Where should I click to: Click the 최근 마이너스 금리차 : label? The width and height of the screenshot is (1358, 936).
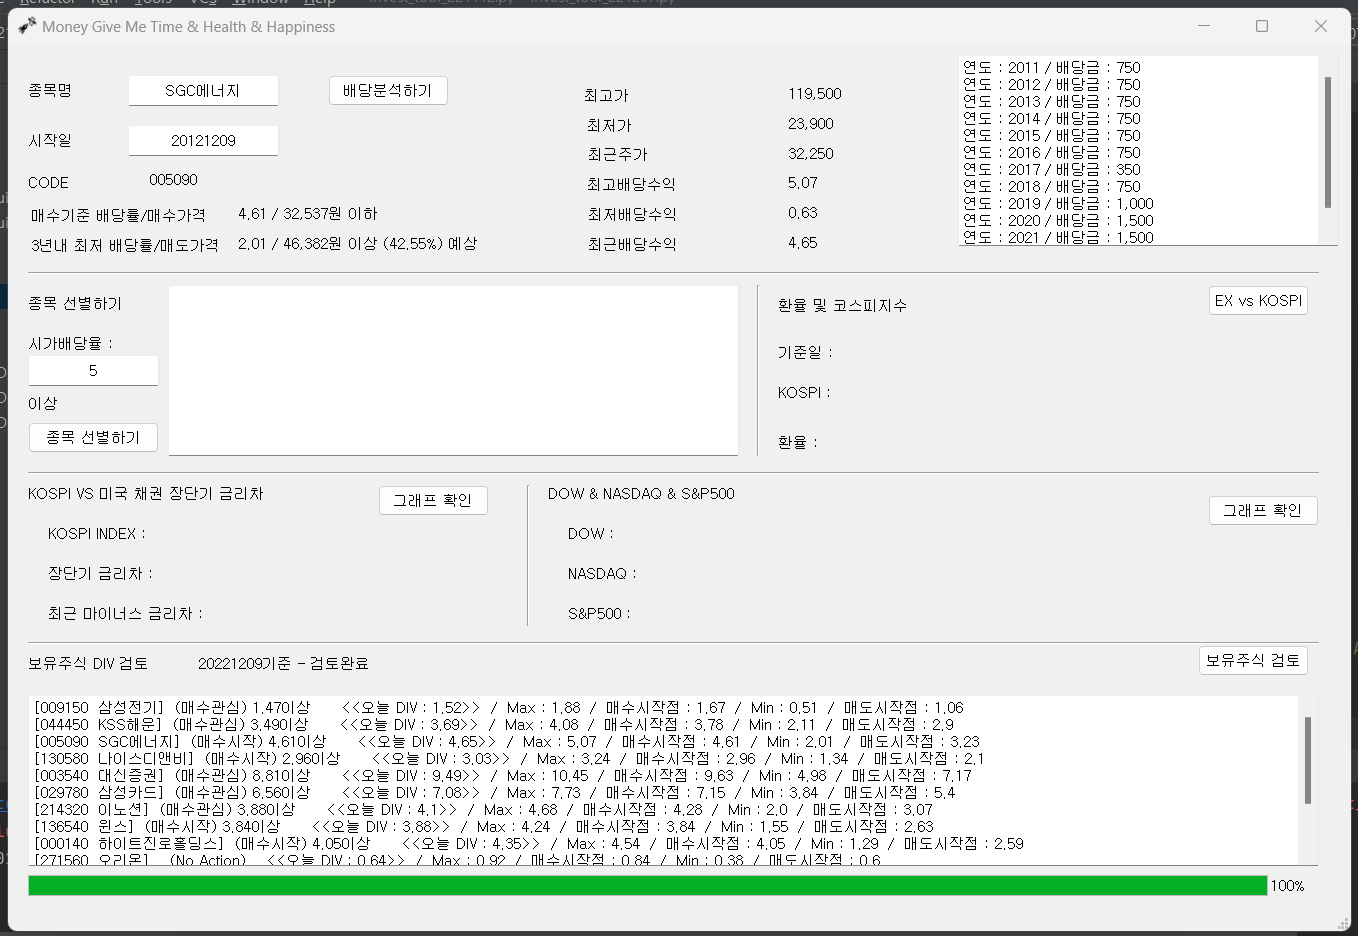pyautogui.click(x=125, y=613)
